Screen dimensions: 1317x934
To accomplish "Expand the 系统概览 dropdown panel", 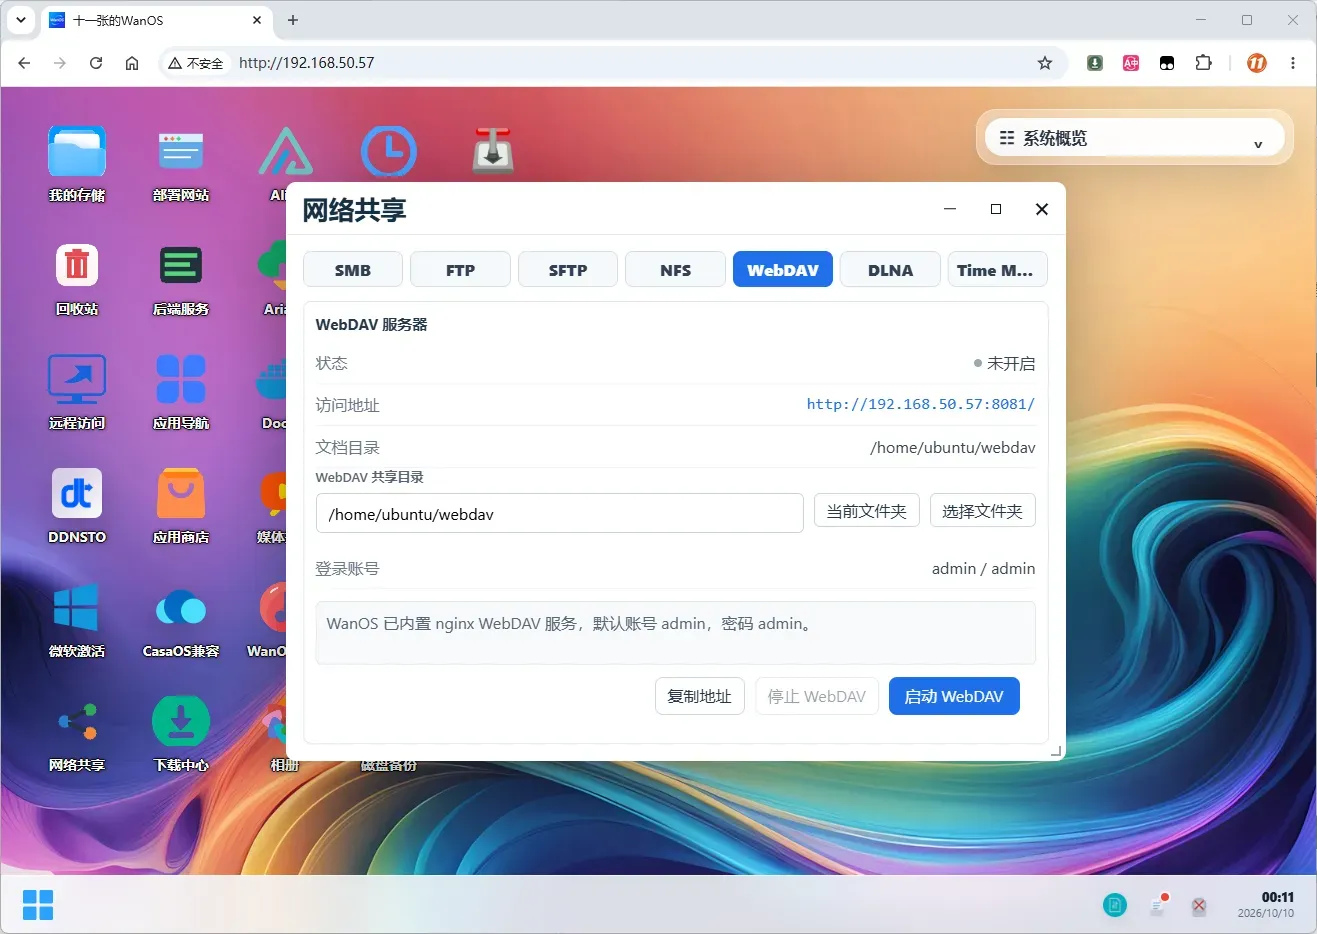I will [x=1135, y=138].
